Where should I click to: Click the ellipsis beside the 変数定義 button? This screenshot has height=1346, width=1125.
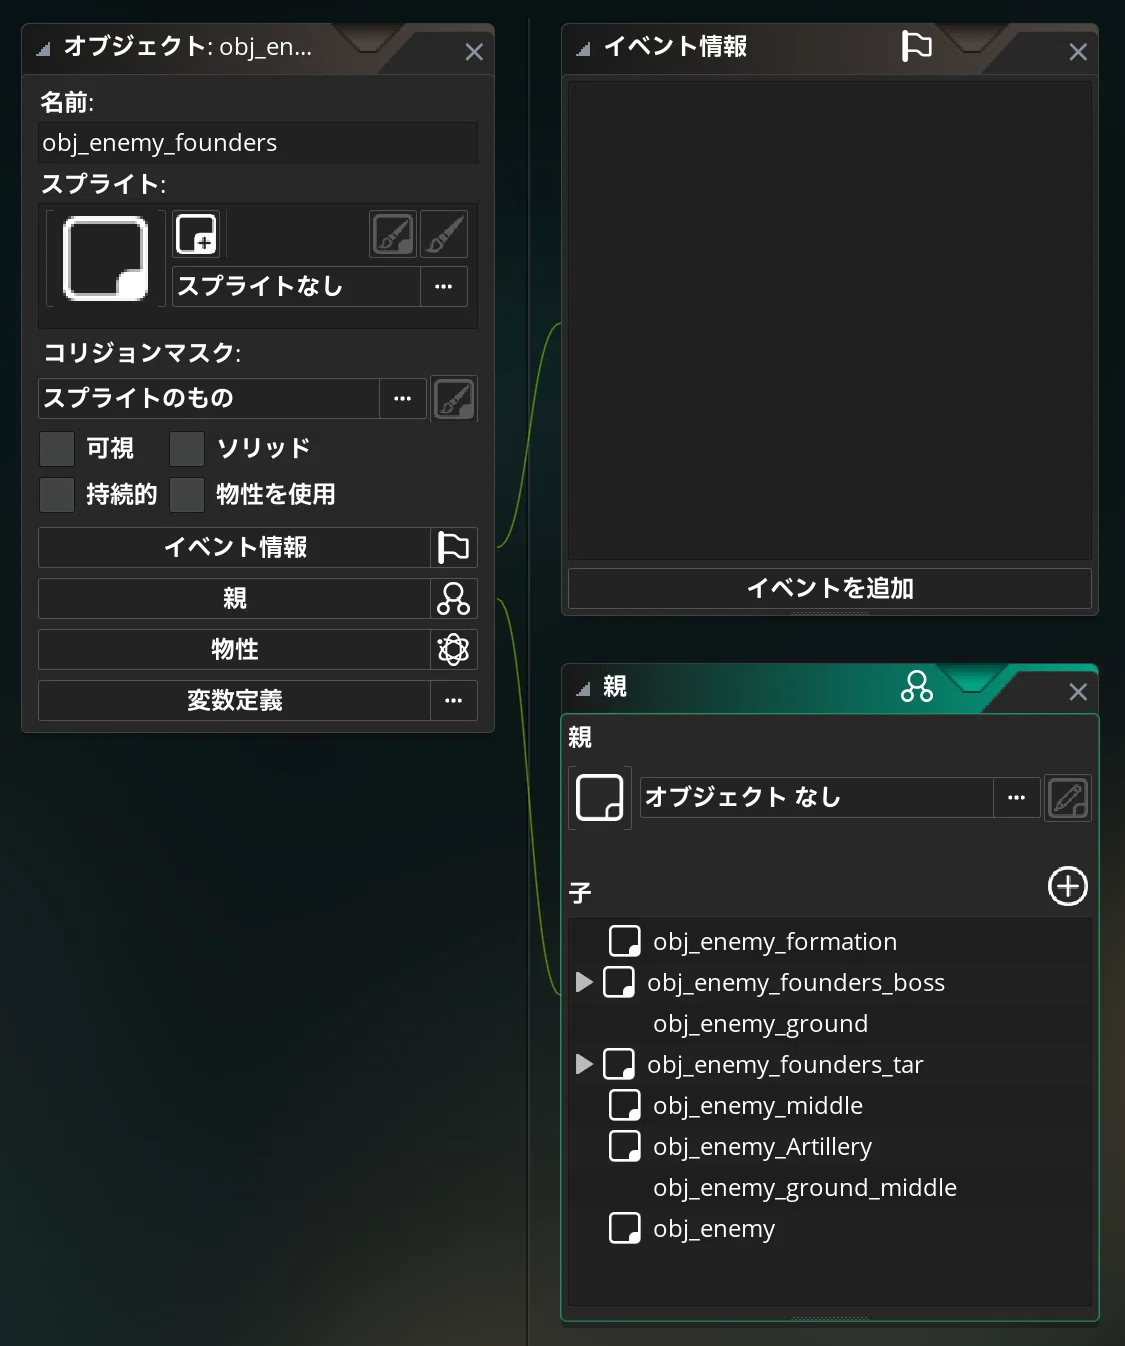pos(454,700)
